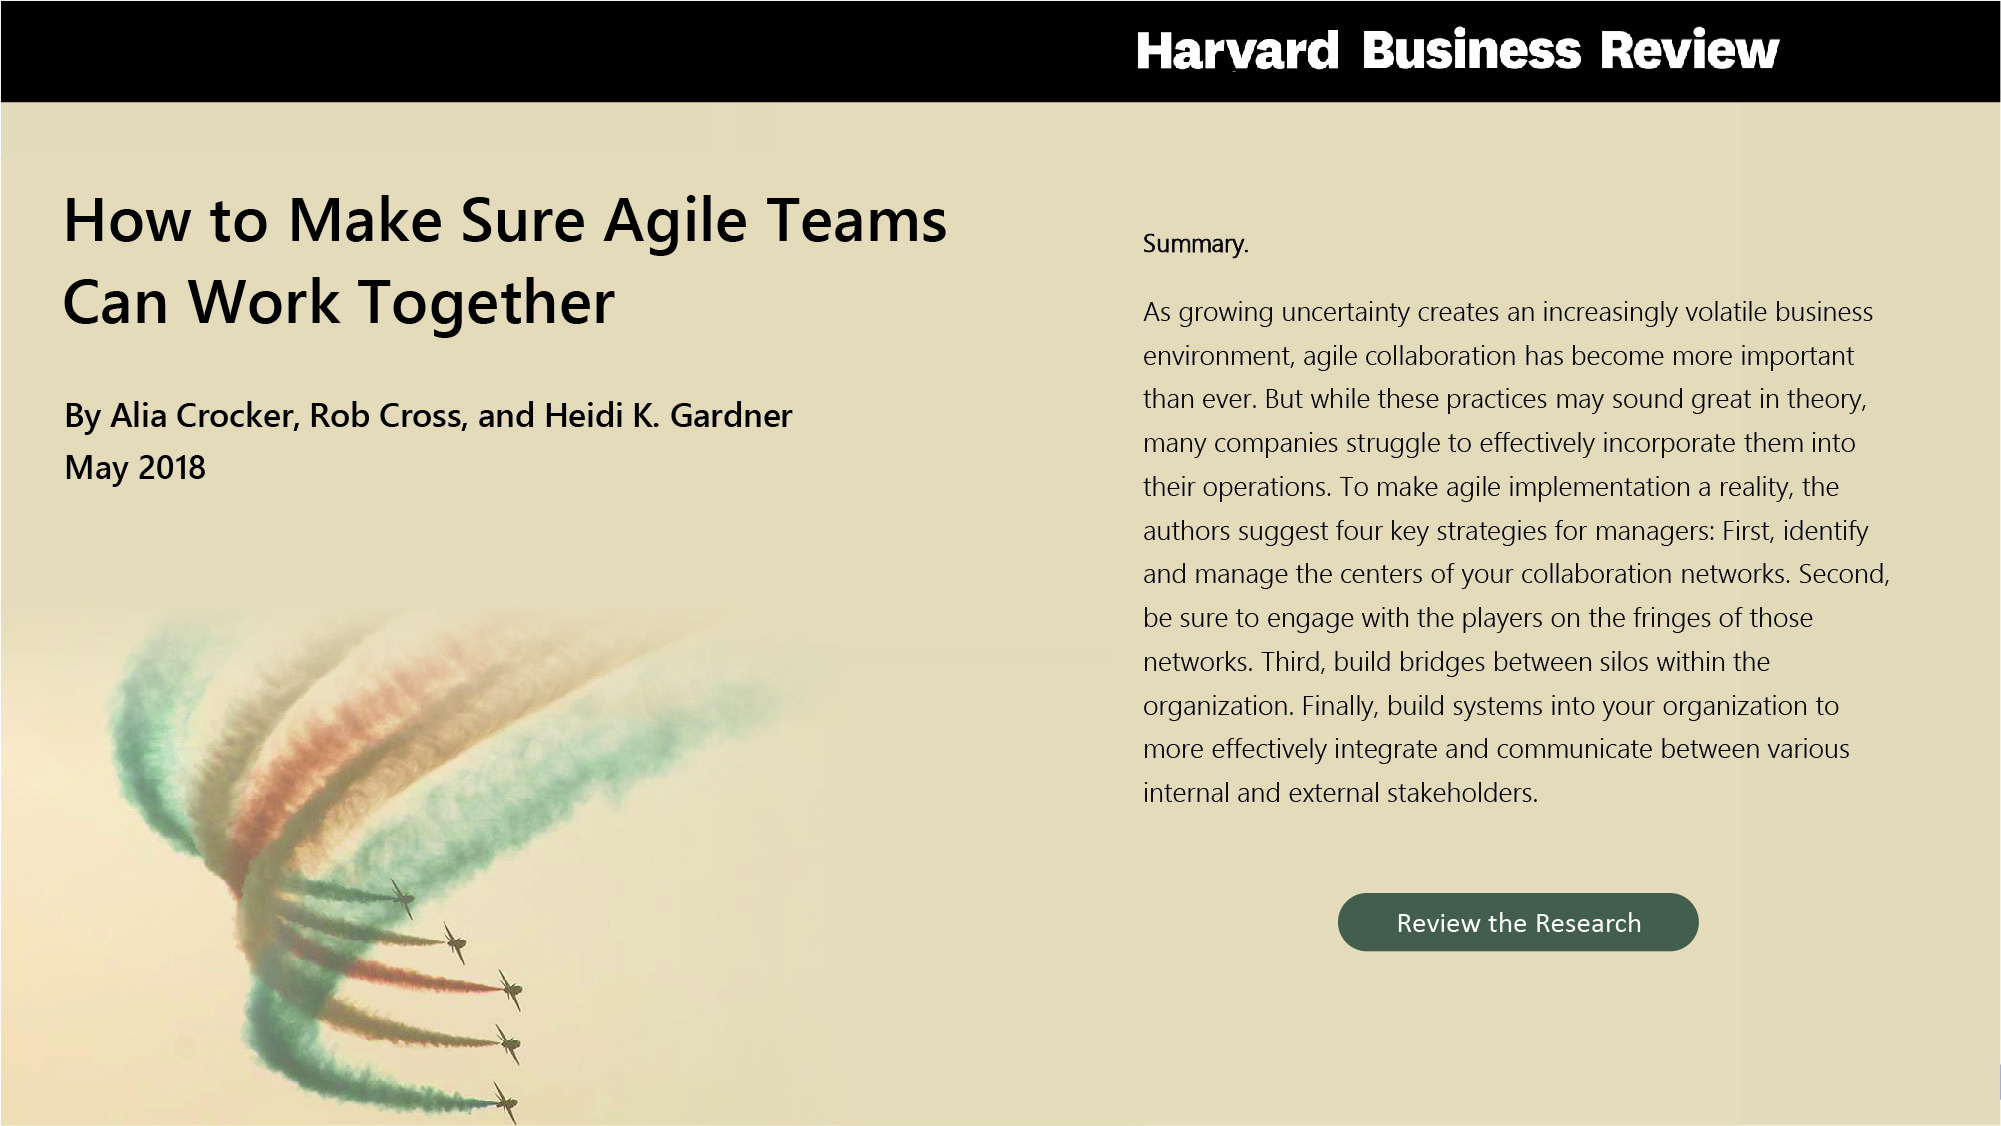Select the second jet from the top
Viewport: 2001px width, 1126px height.
tap(456, 942)
